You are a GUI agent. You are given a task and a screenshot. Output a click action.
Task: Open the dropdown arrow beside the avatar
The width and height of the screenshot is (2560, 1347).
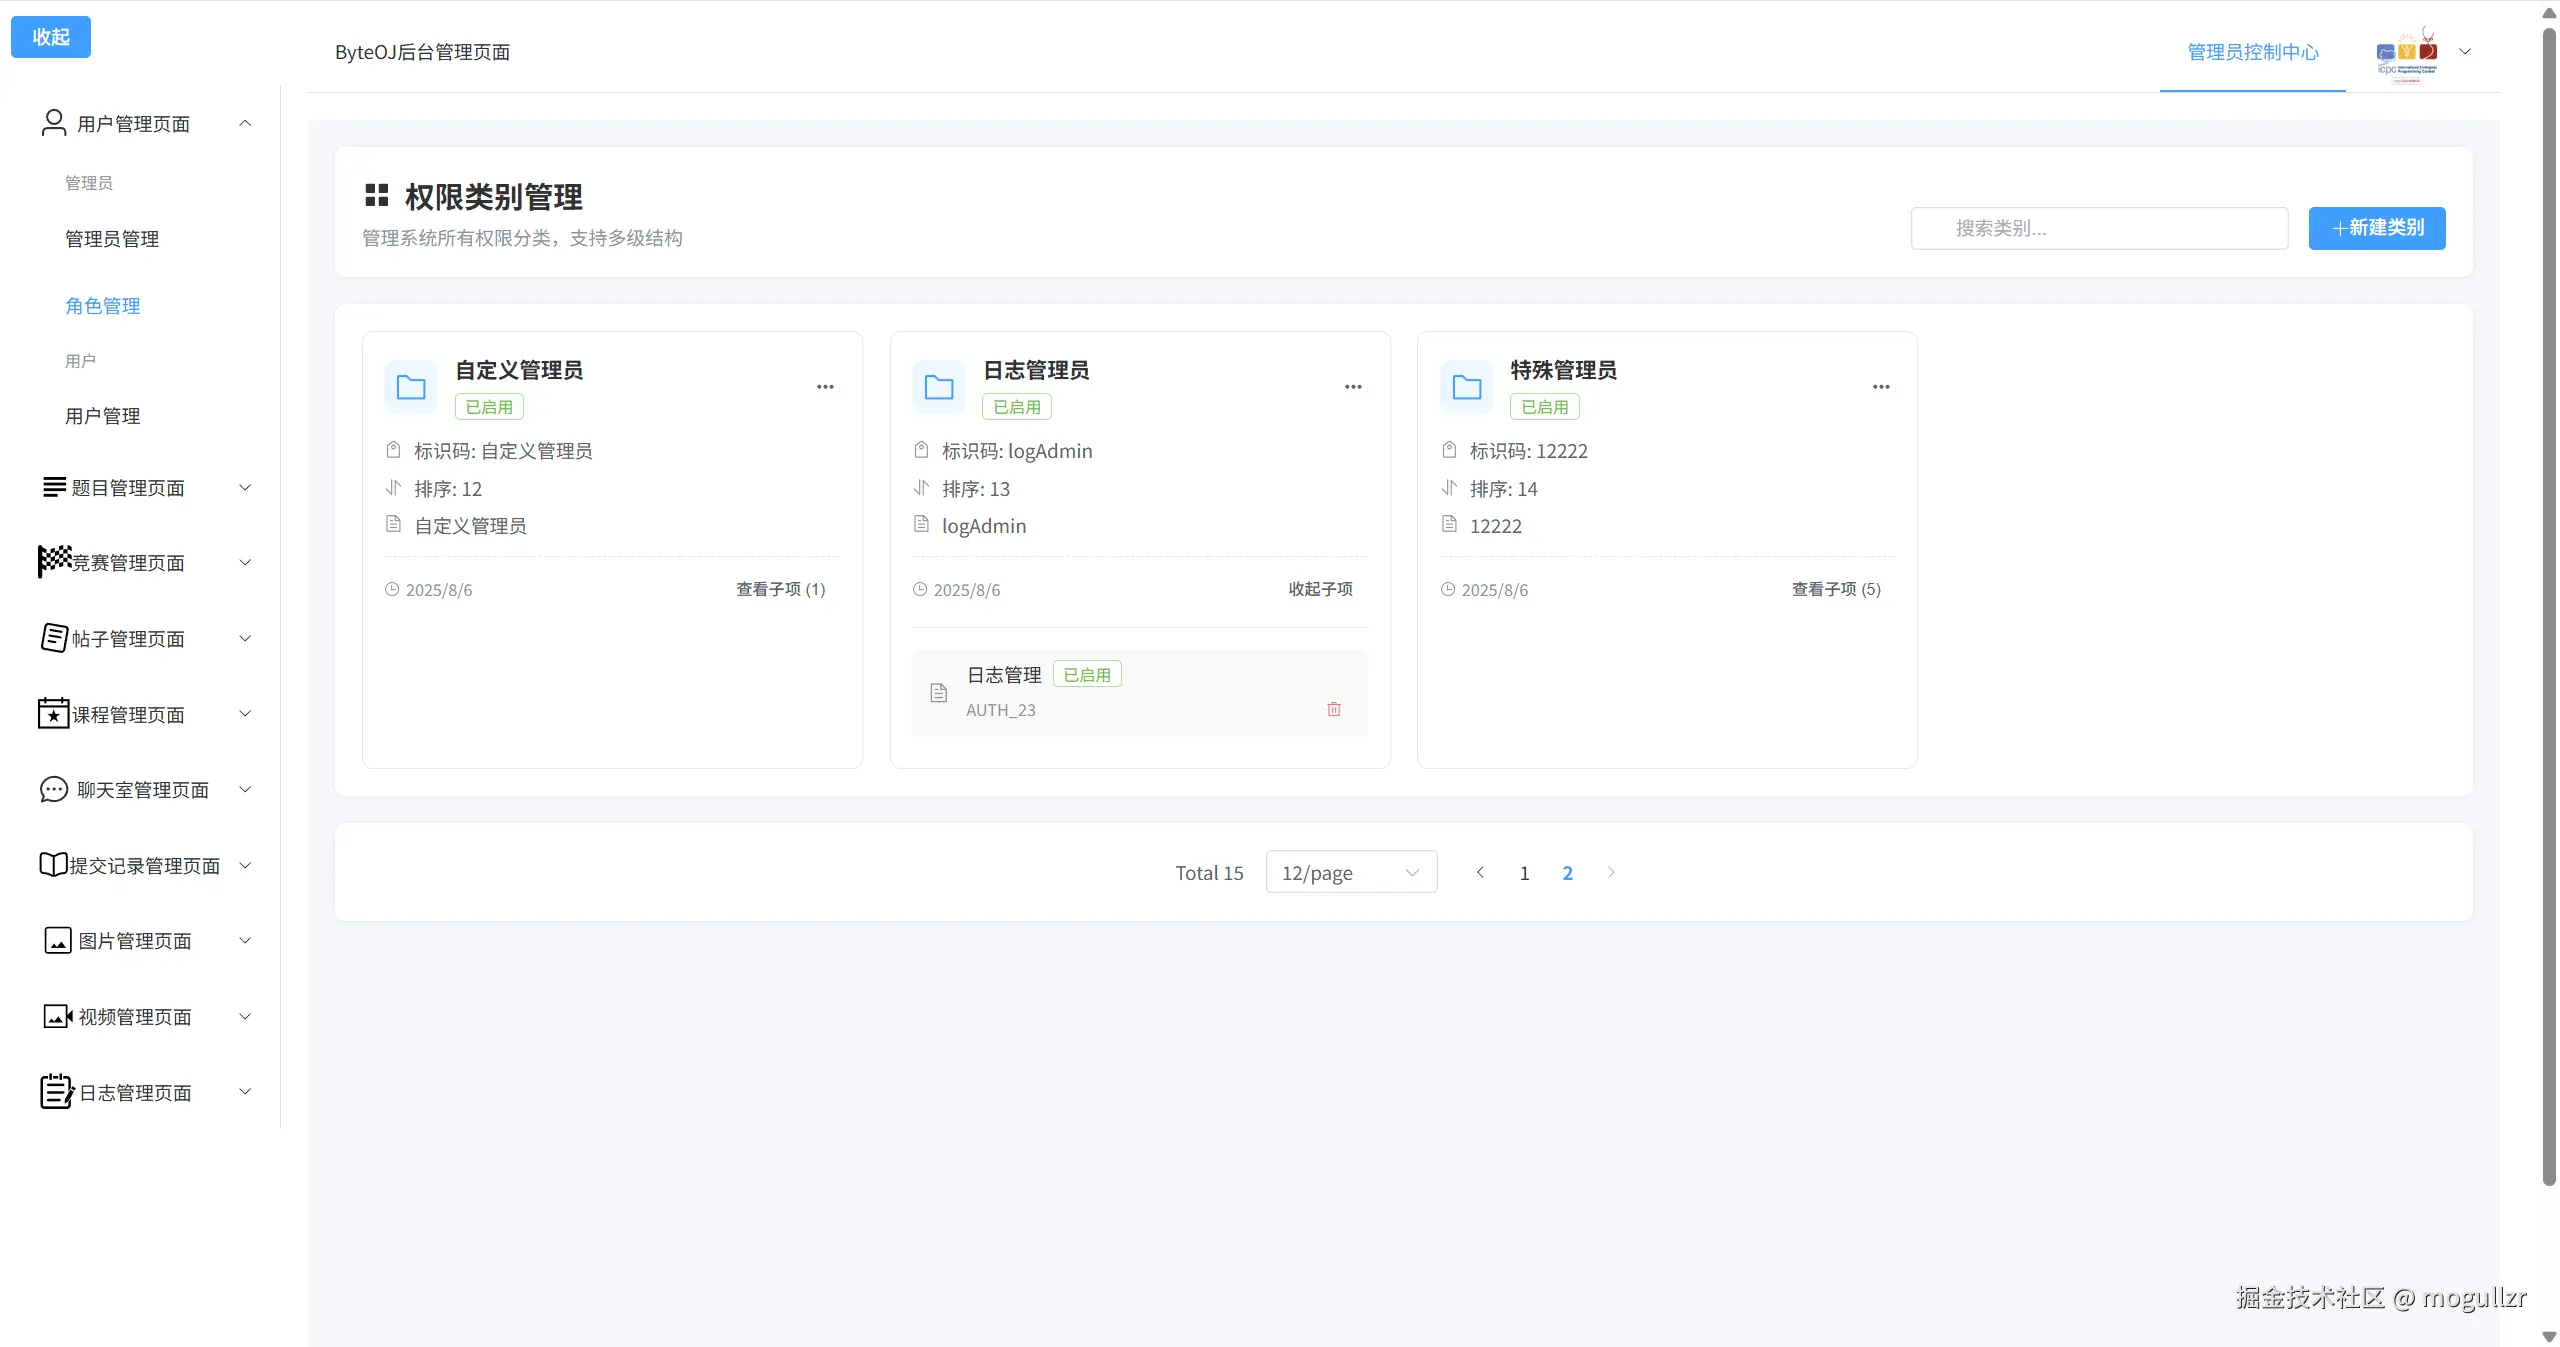[x=2465, y=52]
